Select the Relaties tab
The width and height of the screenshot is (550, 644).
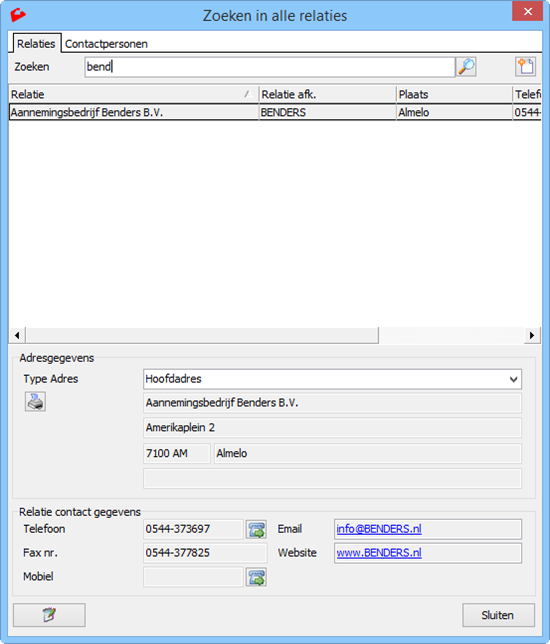click(36, 44)
